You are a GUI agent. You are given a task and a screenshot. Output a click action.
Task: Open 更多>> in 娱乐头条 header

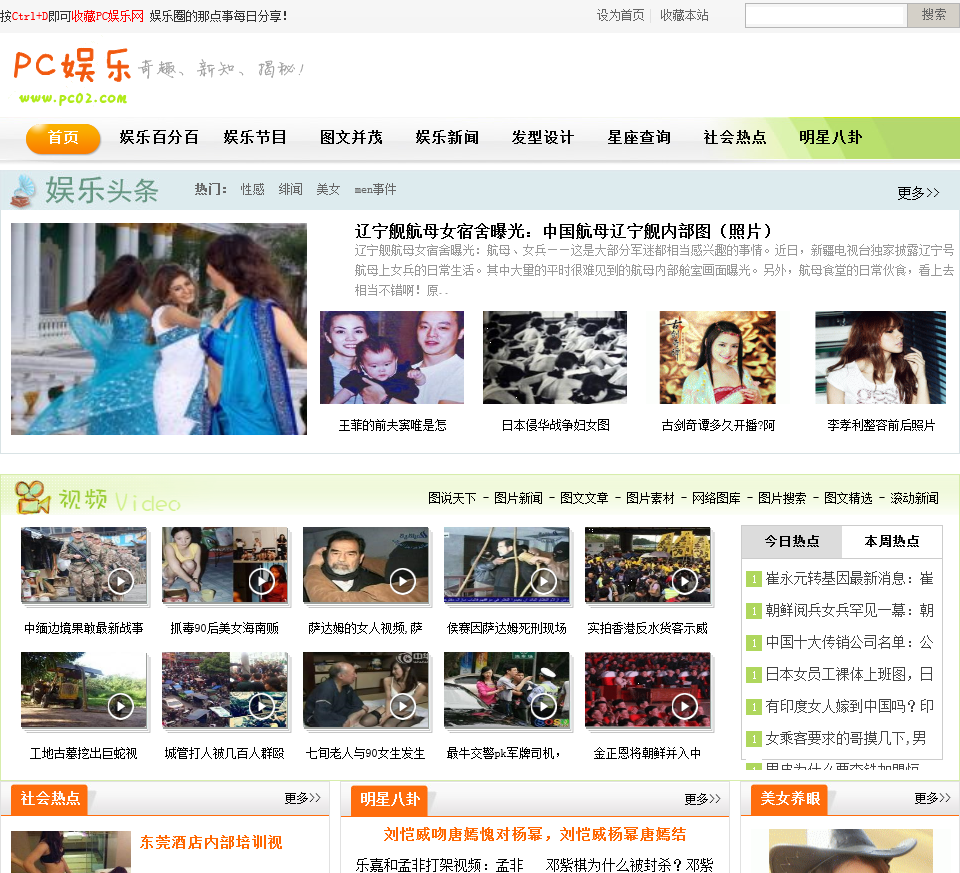point(918,193)
